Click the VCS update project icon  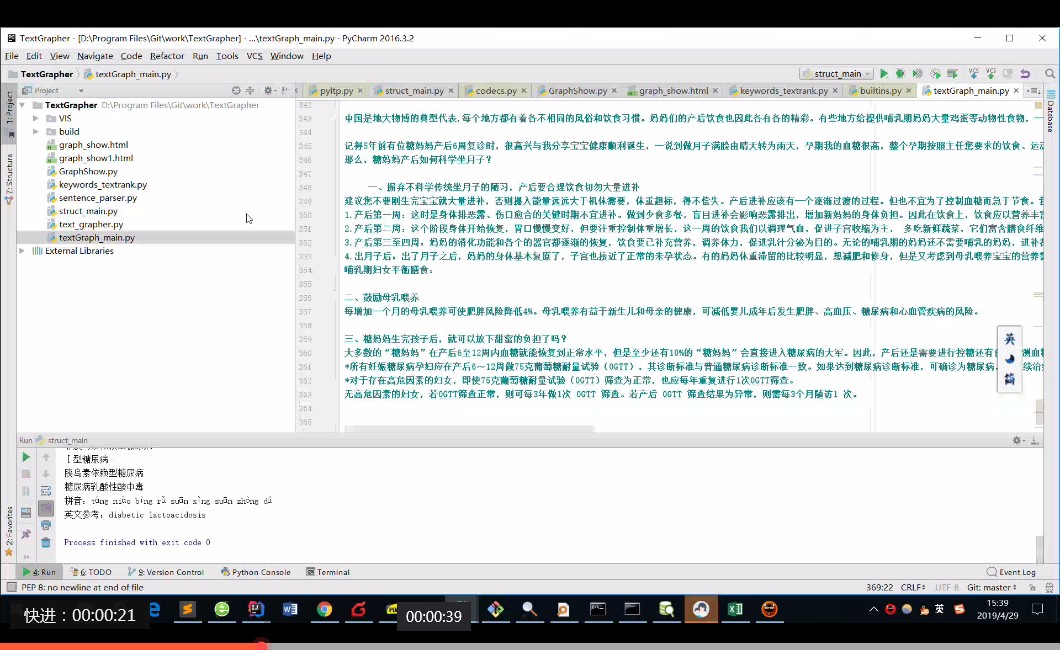click(973, 74)
